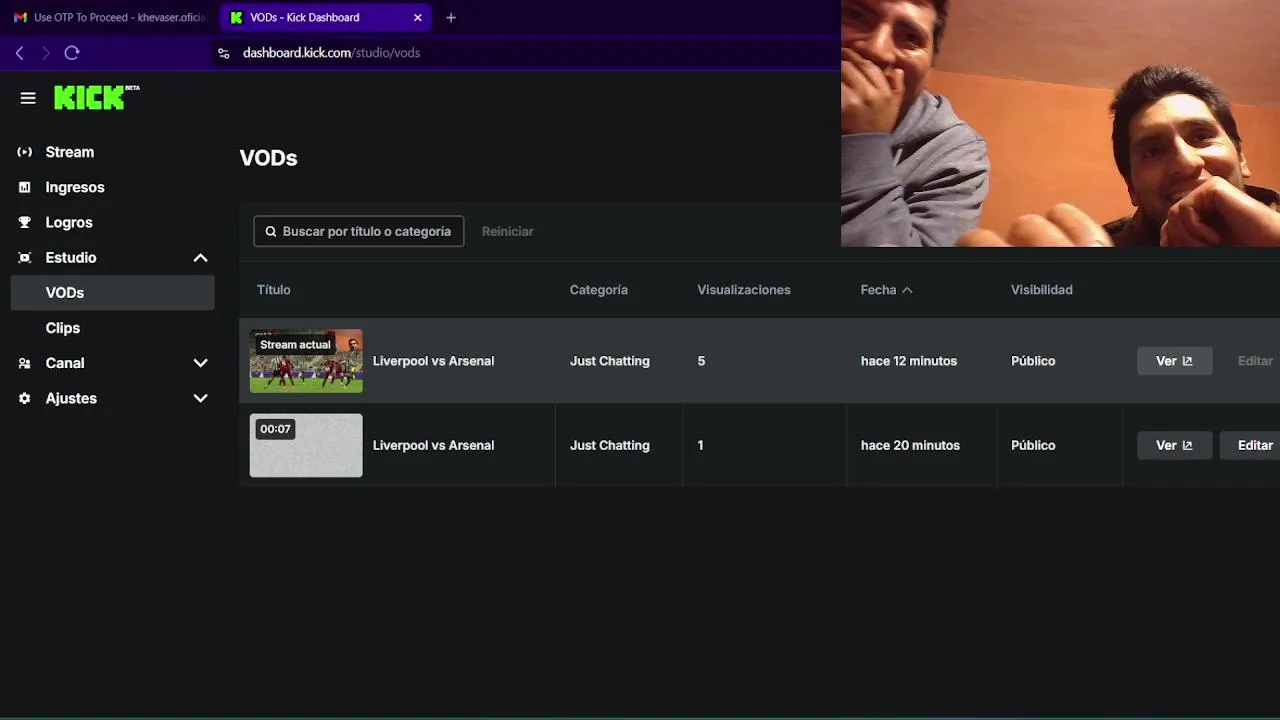Focus the Buscar por título o categoría field
The height and width of the screenshot is (720, 1280).
tap(359, 231)
